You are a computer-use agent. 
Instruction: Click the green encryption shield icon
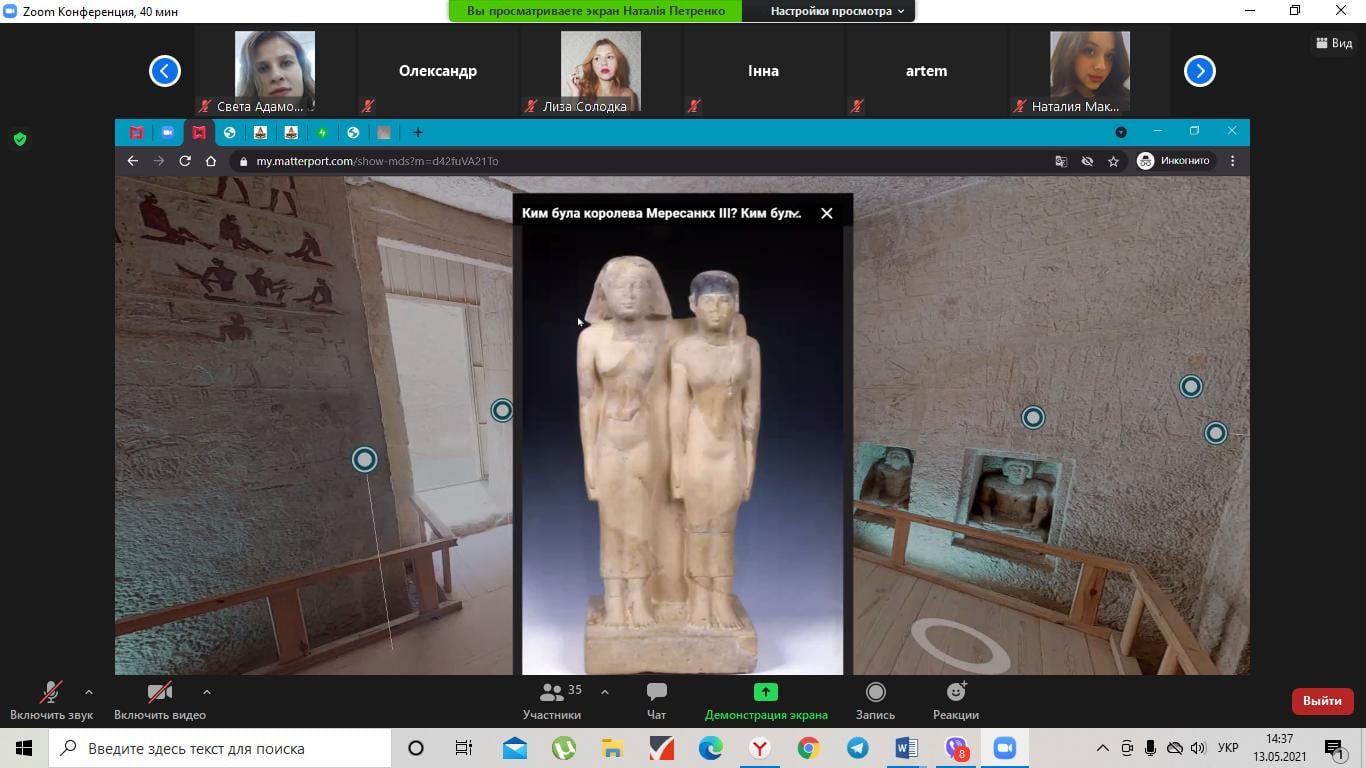(19, 139)
